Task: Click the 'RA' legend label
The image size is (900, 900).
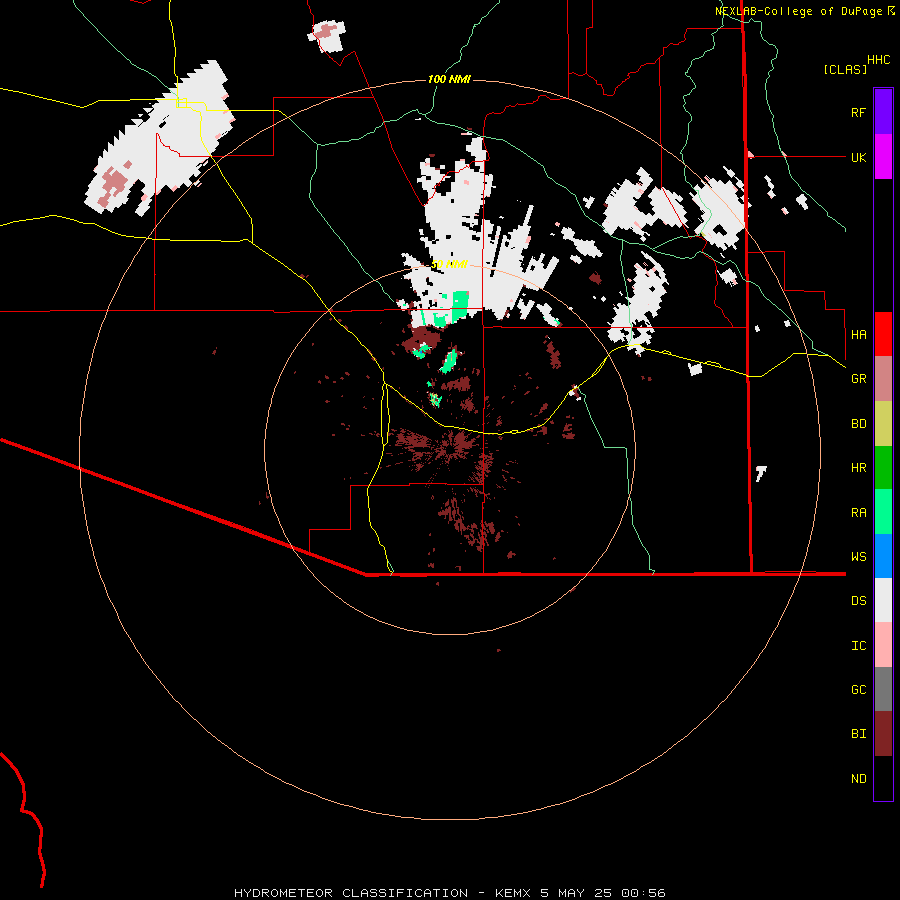Action: coord(858,513)
